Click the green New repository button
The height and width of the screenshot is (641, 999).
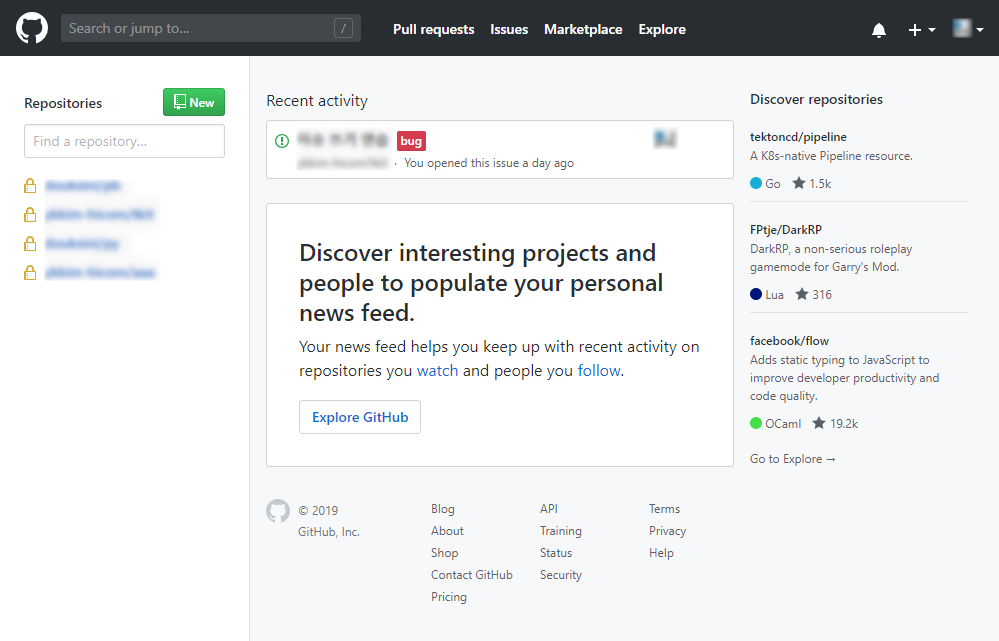[x=194, y=102]
